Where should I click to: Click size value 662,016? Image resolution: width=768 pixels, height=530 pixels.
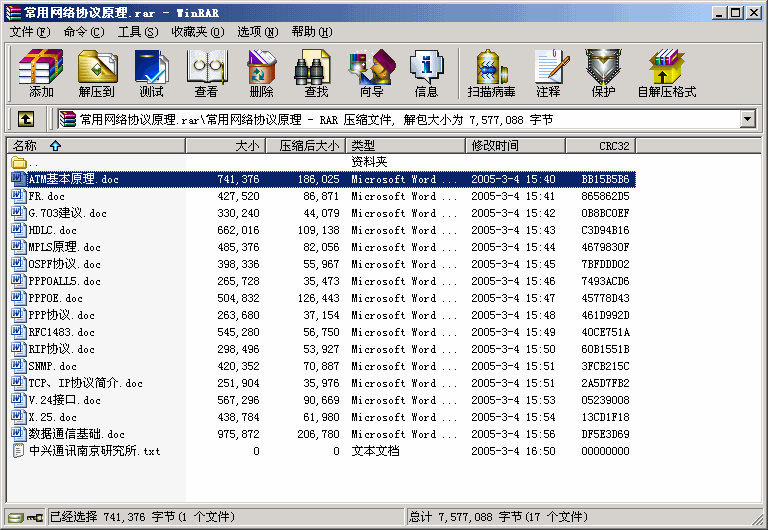239,230
